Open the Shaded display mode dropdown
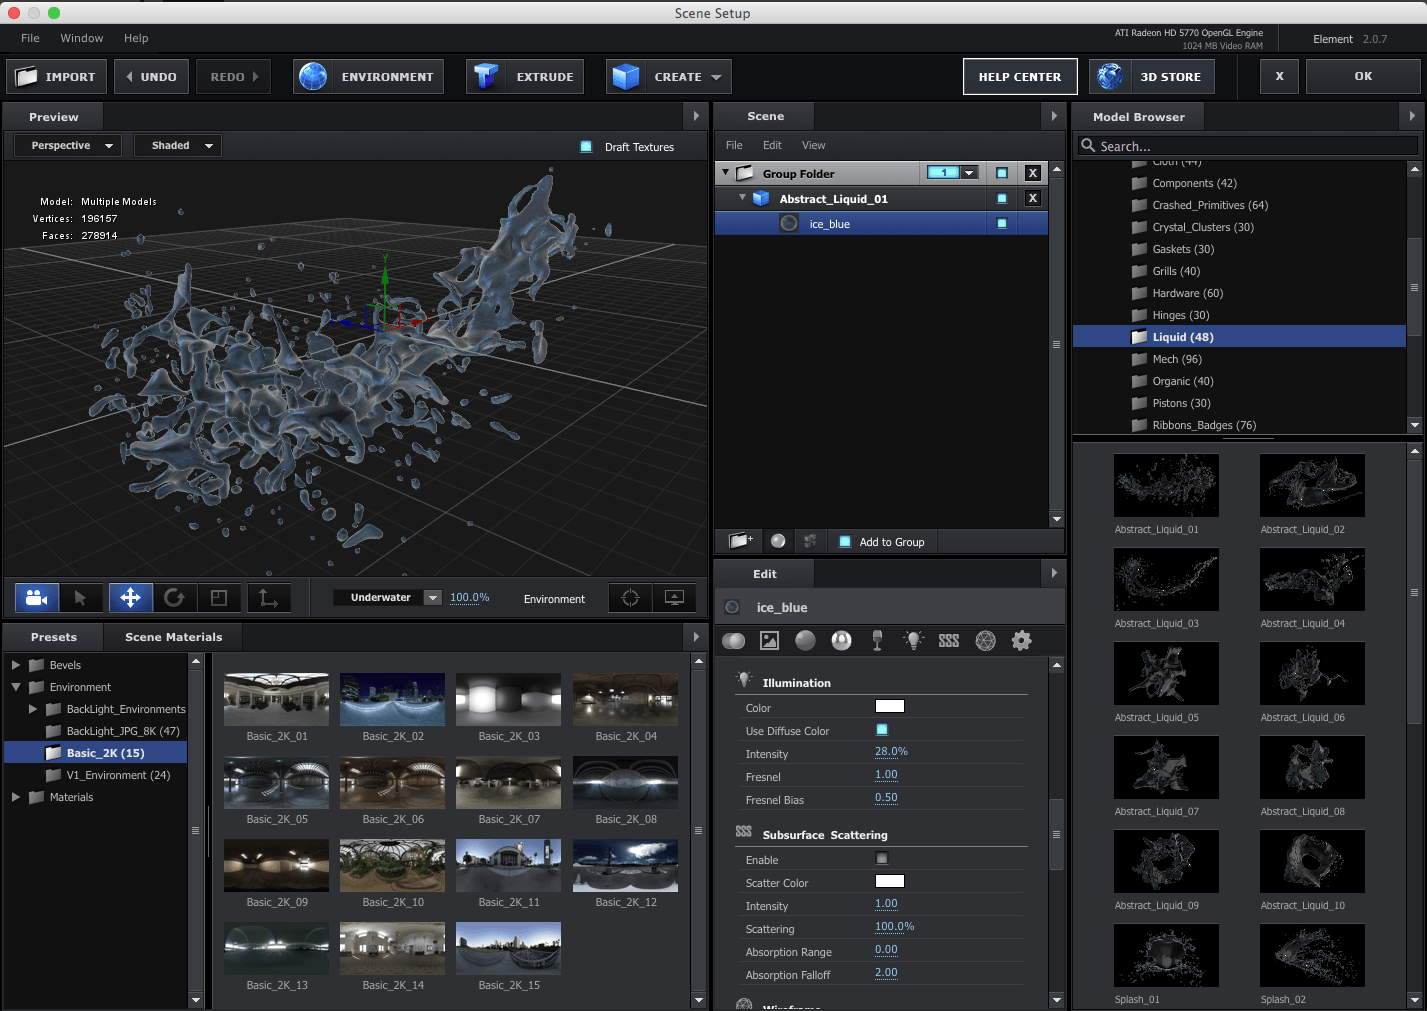Viewport: 1427px width, 1011px height. pyautogui.click(x=178, y=146)
